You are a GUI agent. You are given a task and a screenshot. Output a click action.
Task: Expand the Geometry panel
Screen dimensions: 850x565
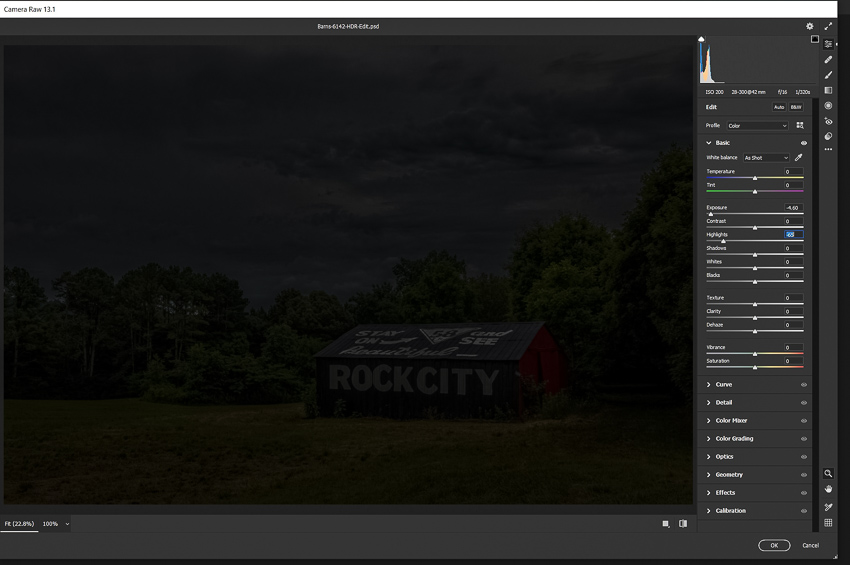[728, 475]
